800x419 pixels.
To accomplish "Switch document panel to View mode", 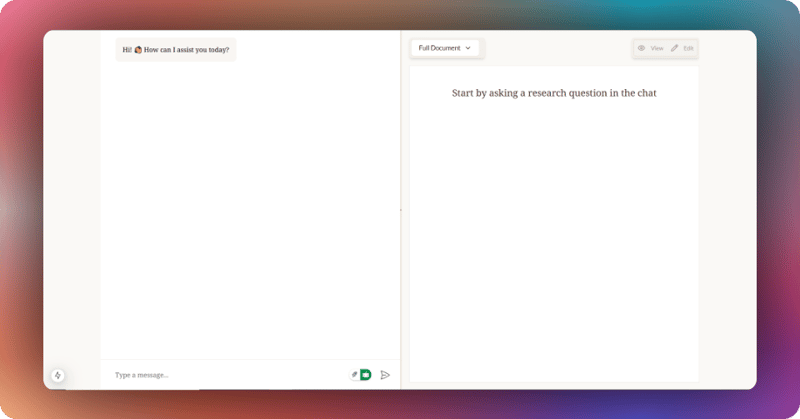I will (x=650, y=48).
